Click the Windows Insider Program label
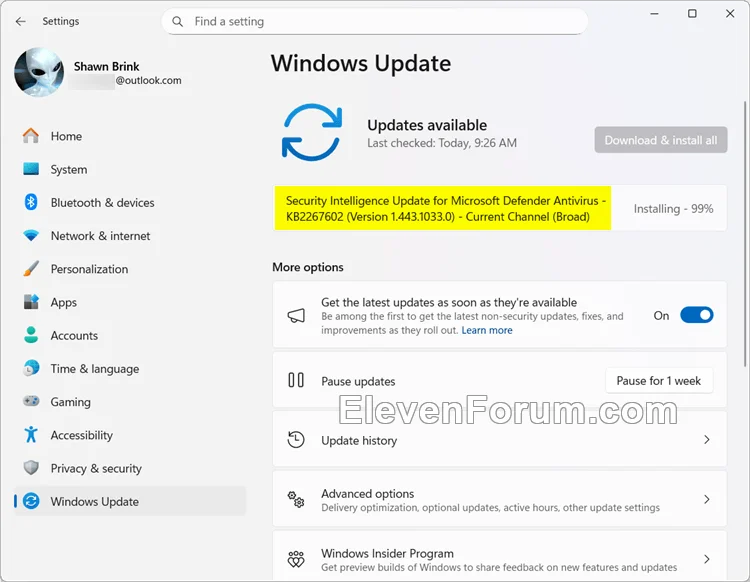The height and width of the screenshot is (582, 750). [387, 553]
